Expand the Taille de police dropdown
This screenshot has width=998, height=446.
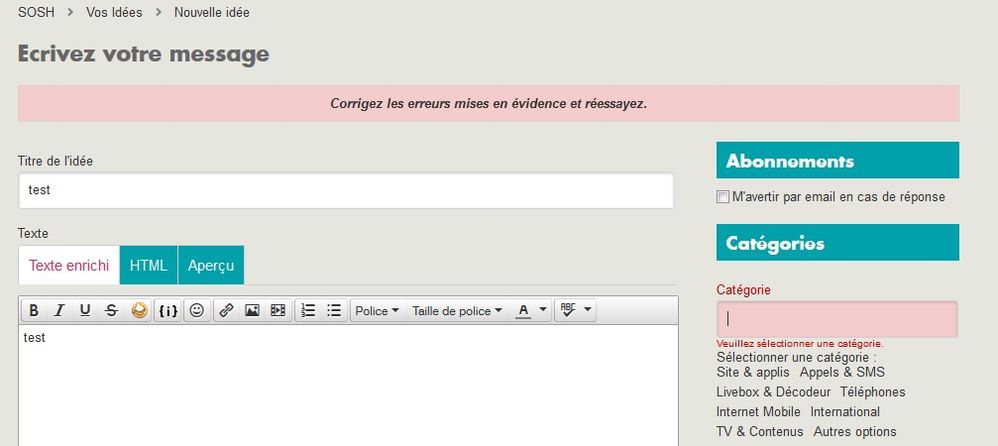click(457, 311)
